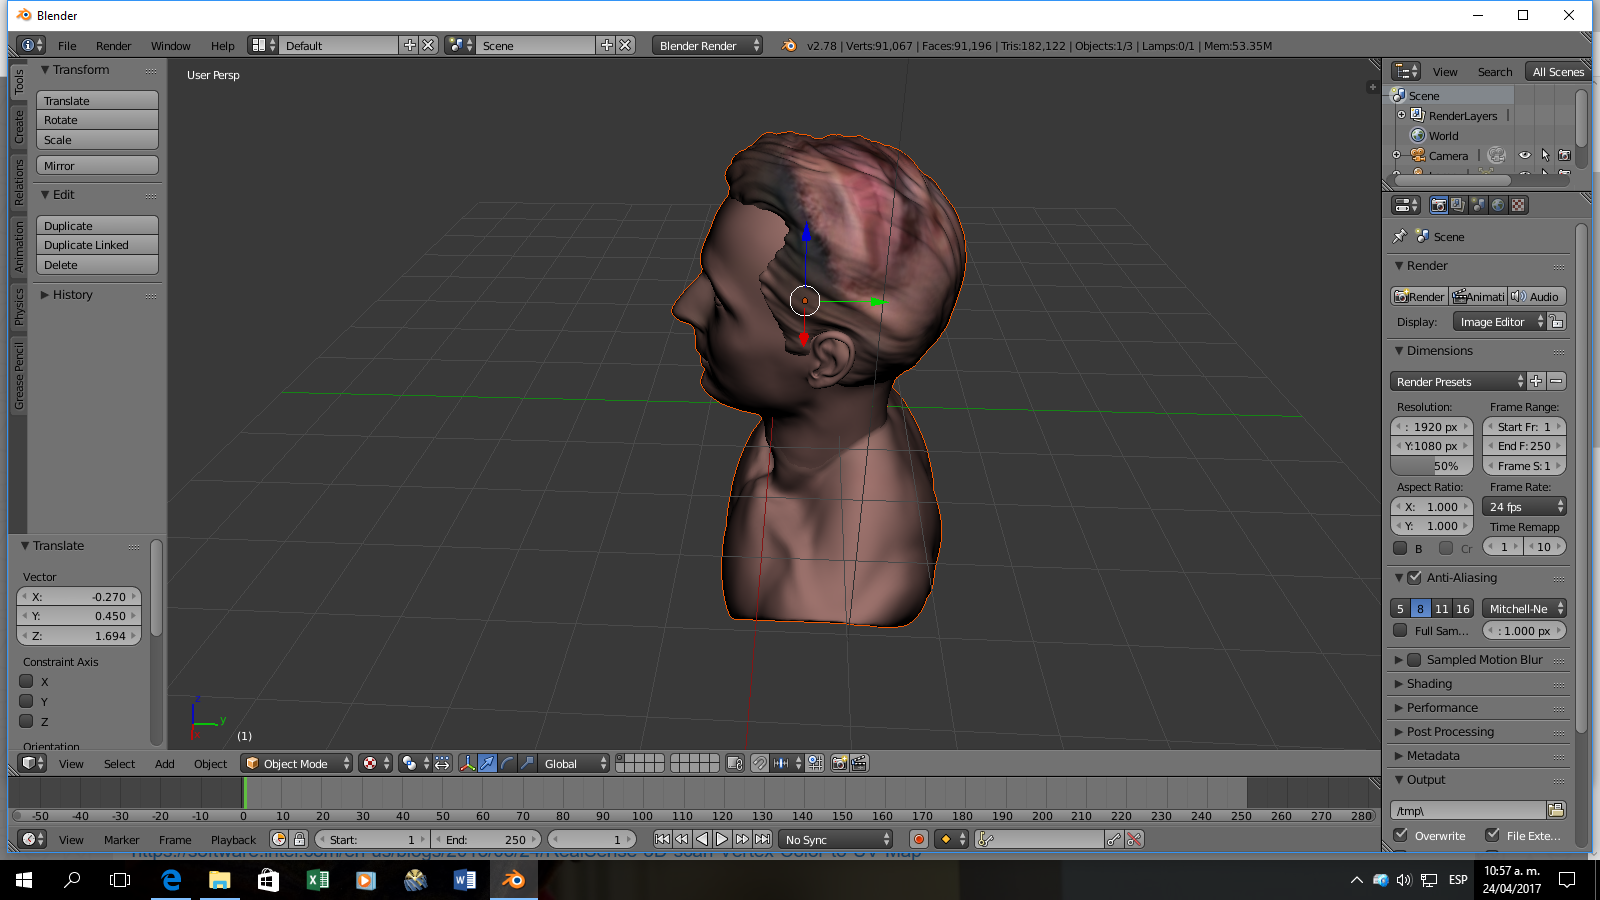Open the Window menu
Image resolution: width=1600 pixels, height=900 pixels.
[171, 45]
